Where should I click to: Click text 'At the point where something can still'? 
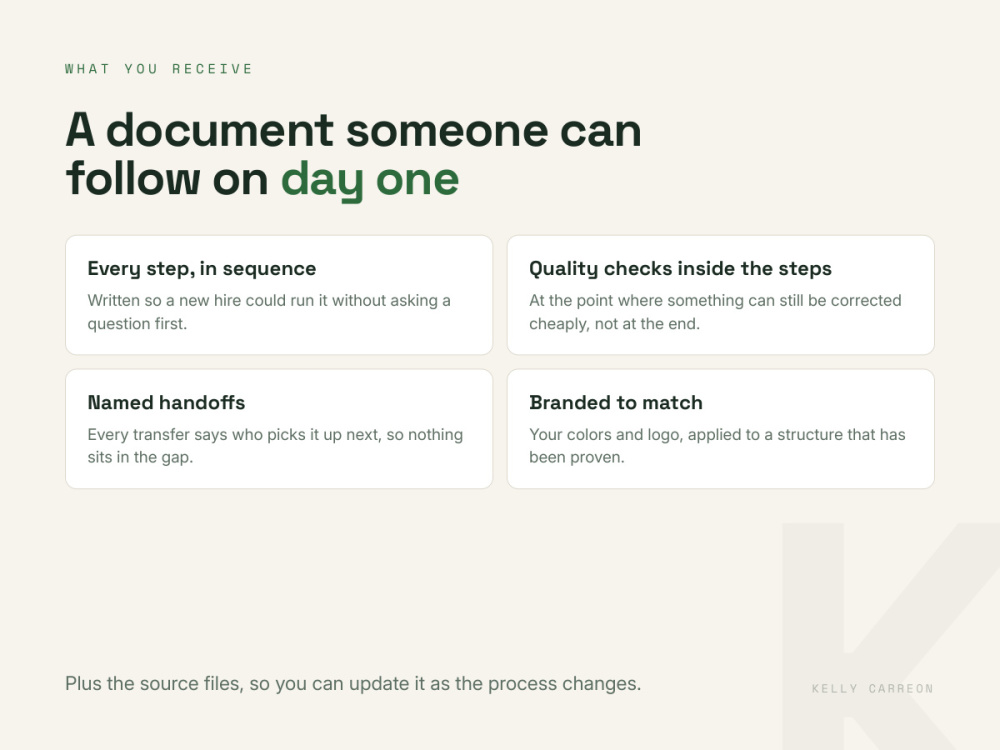tap(666, 300)
